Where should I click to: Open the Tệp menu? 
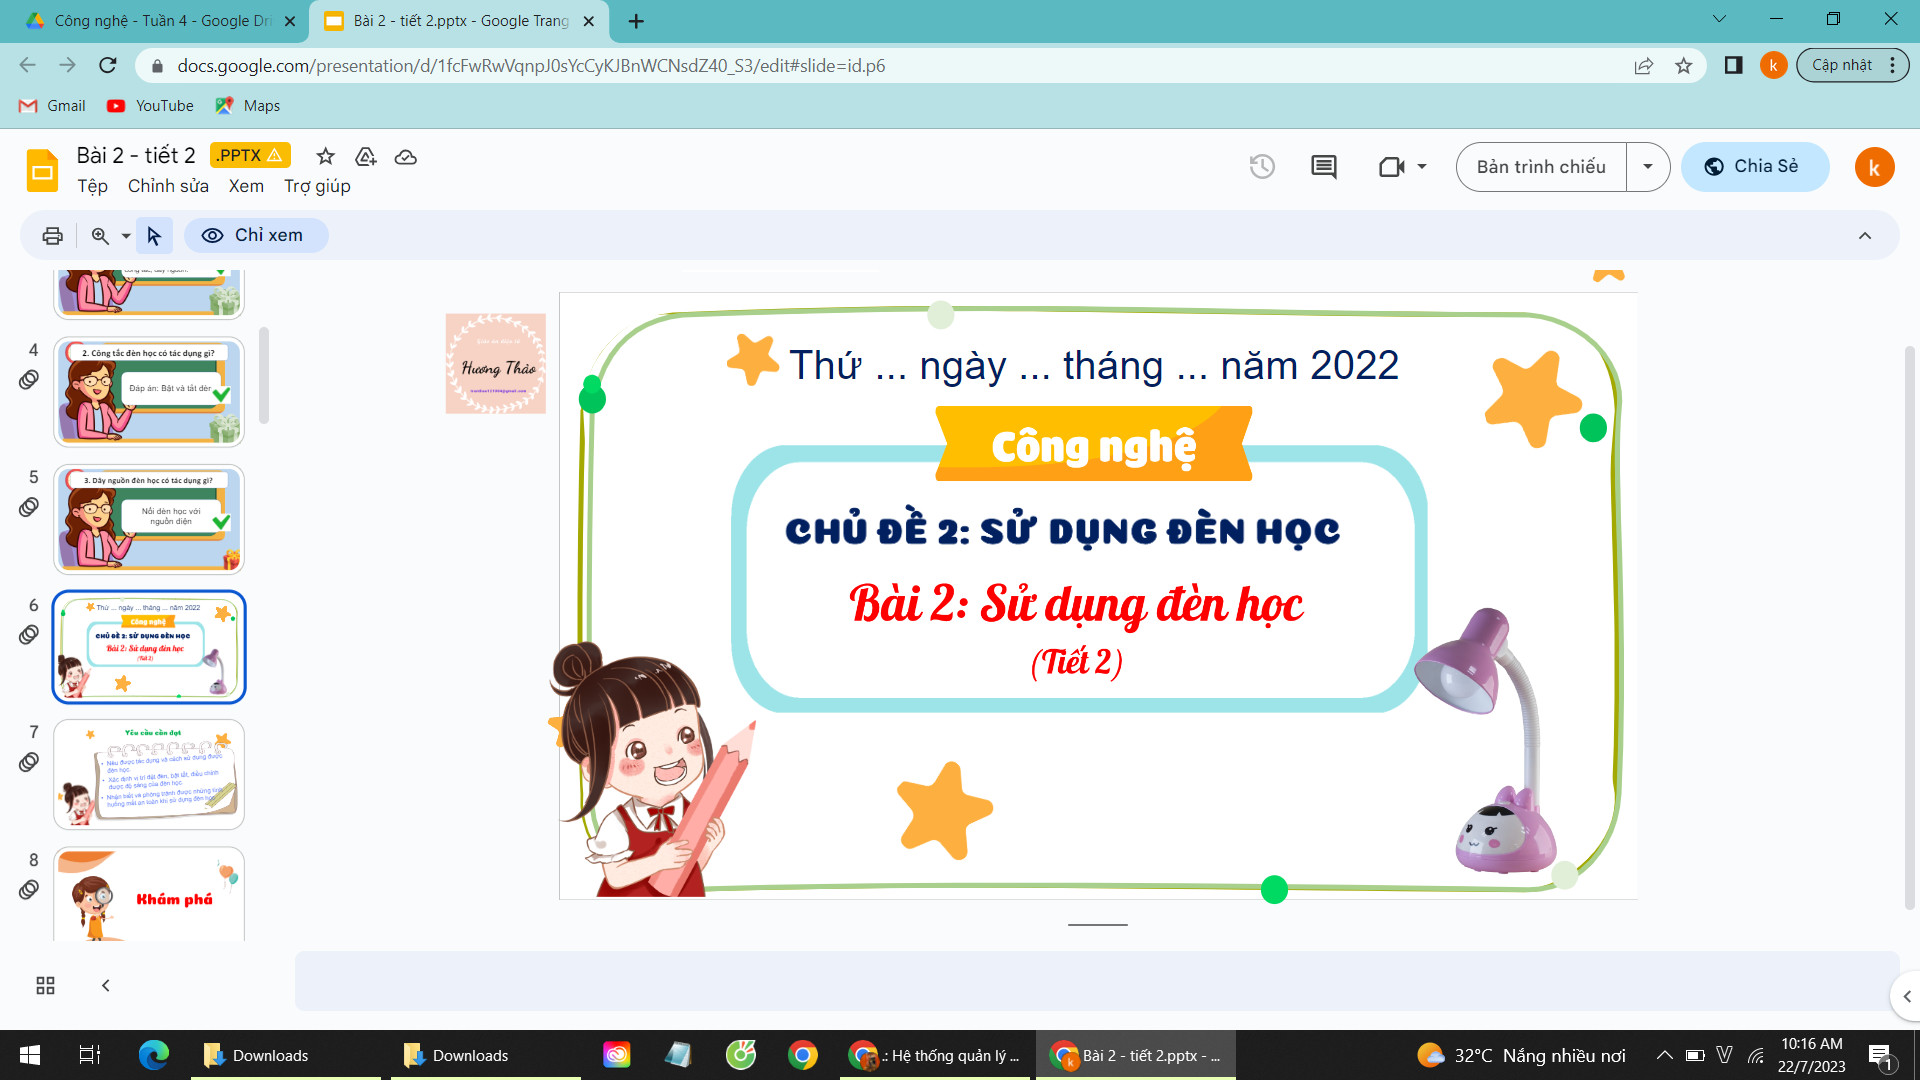pyautogui.click(x=92, y=186)
